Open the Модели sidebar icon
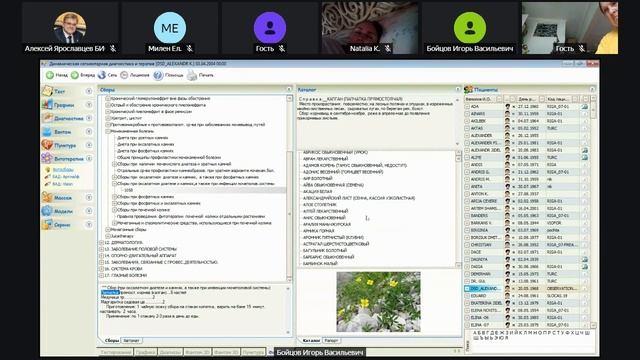 (47, 211)
